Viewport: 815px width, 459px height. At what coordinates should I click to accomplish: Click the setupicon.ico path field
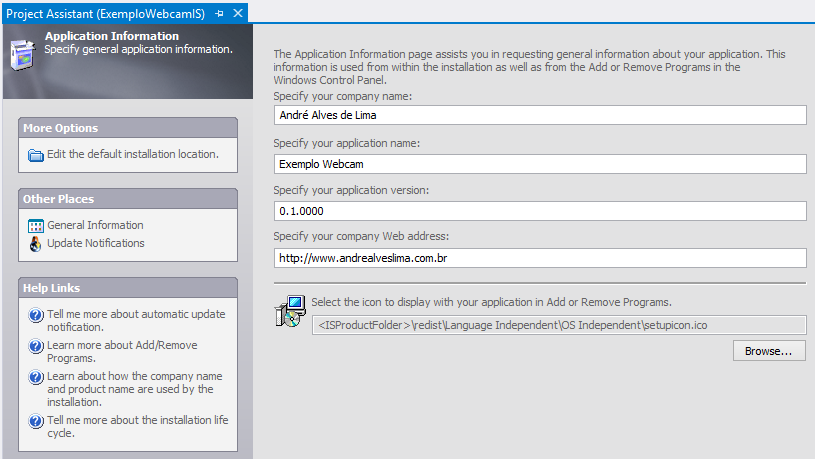click(559, 325)
